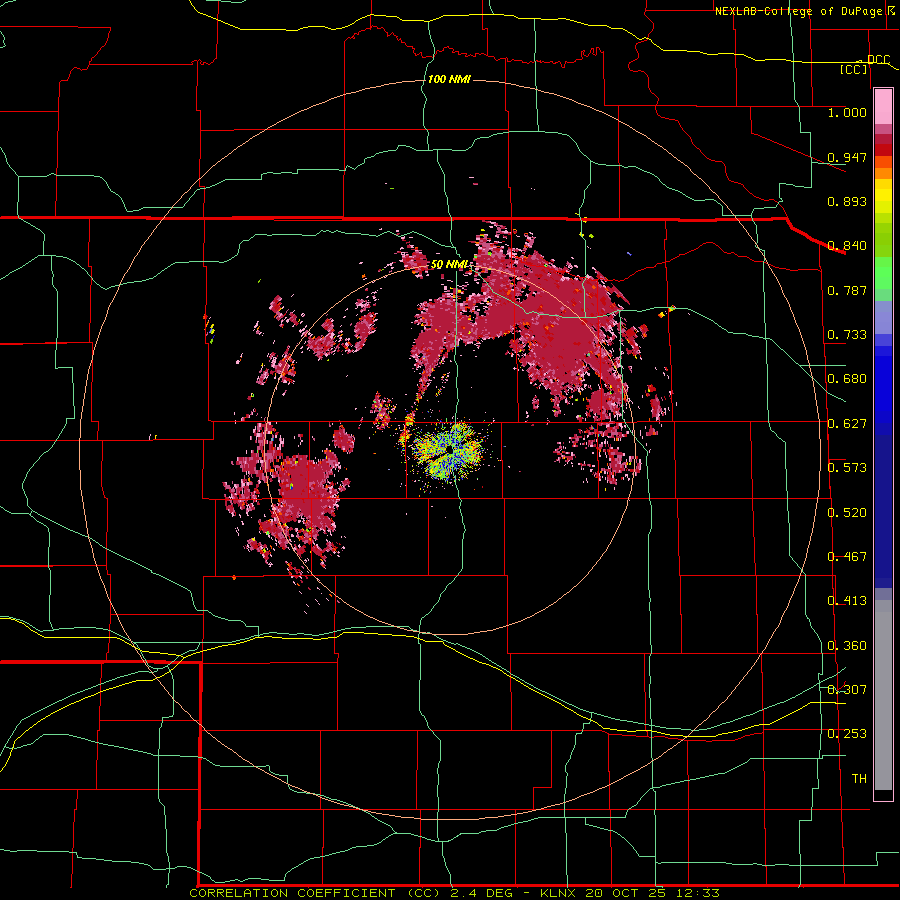Click the 0.733 scale value
Viewport: 900px width, 900px height.
click(847, 335)
